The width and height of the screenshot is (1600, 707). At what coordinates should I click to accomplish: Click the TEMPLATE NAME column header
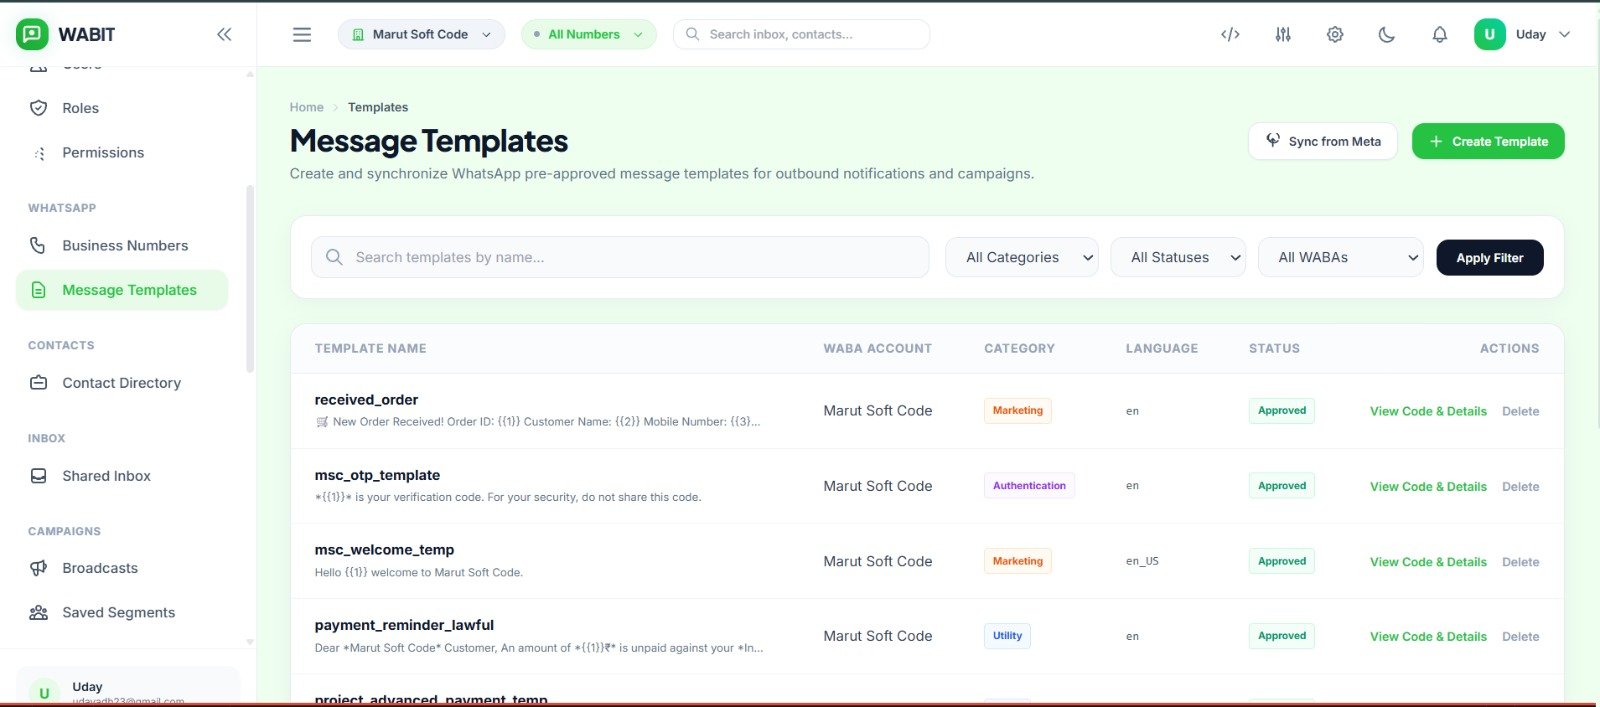click(x=370, y=348)
